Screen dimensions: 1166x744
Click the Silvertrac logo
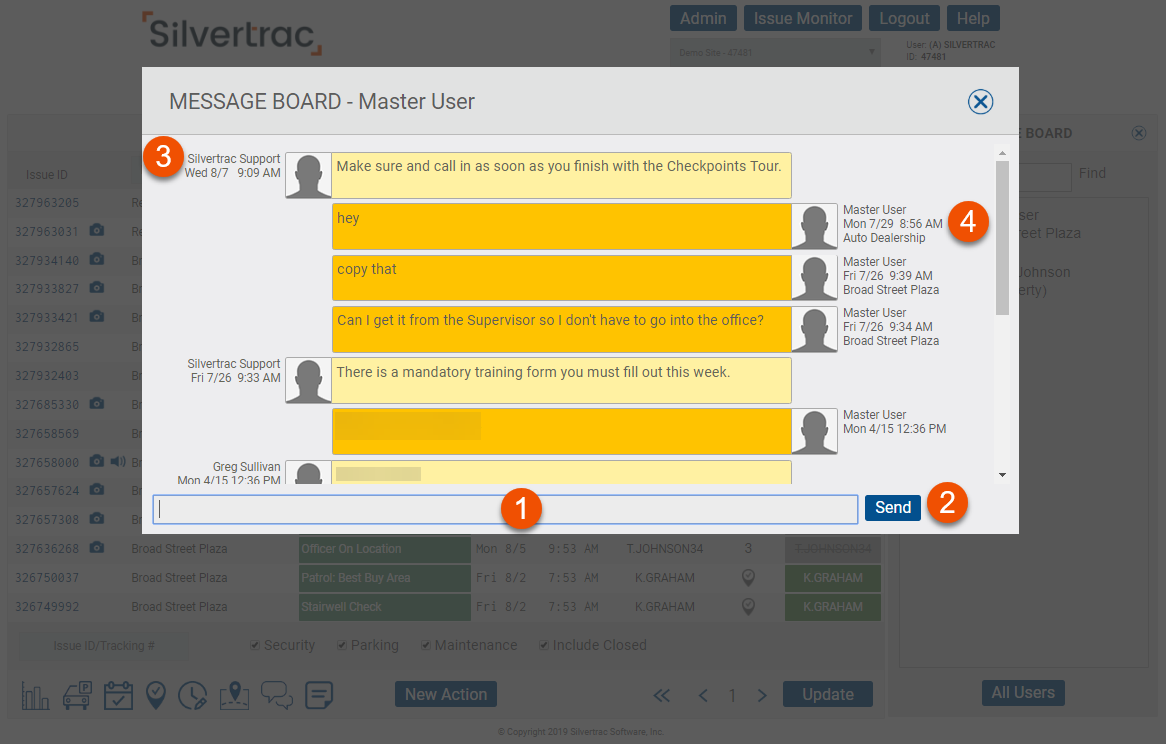click(232, 33)
